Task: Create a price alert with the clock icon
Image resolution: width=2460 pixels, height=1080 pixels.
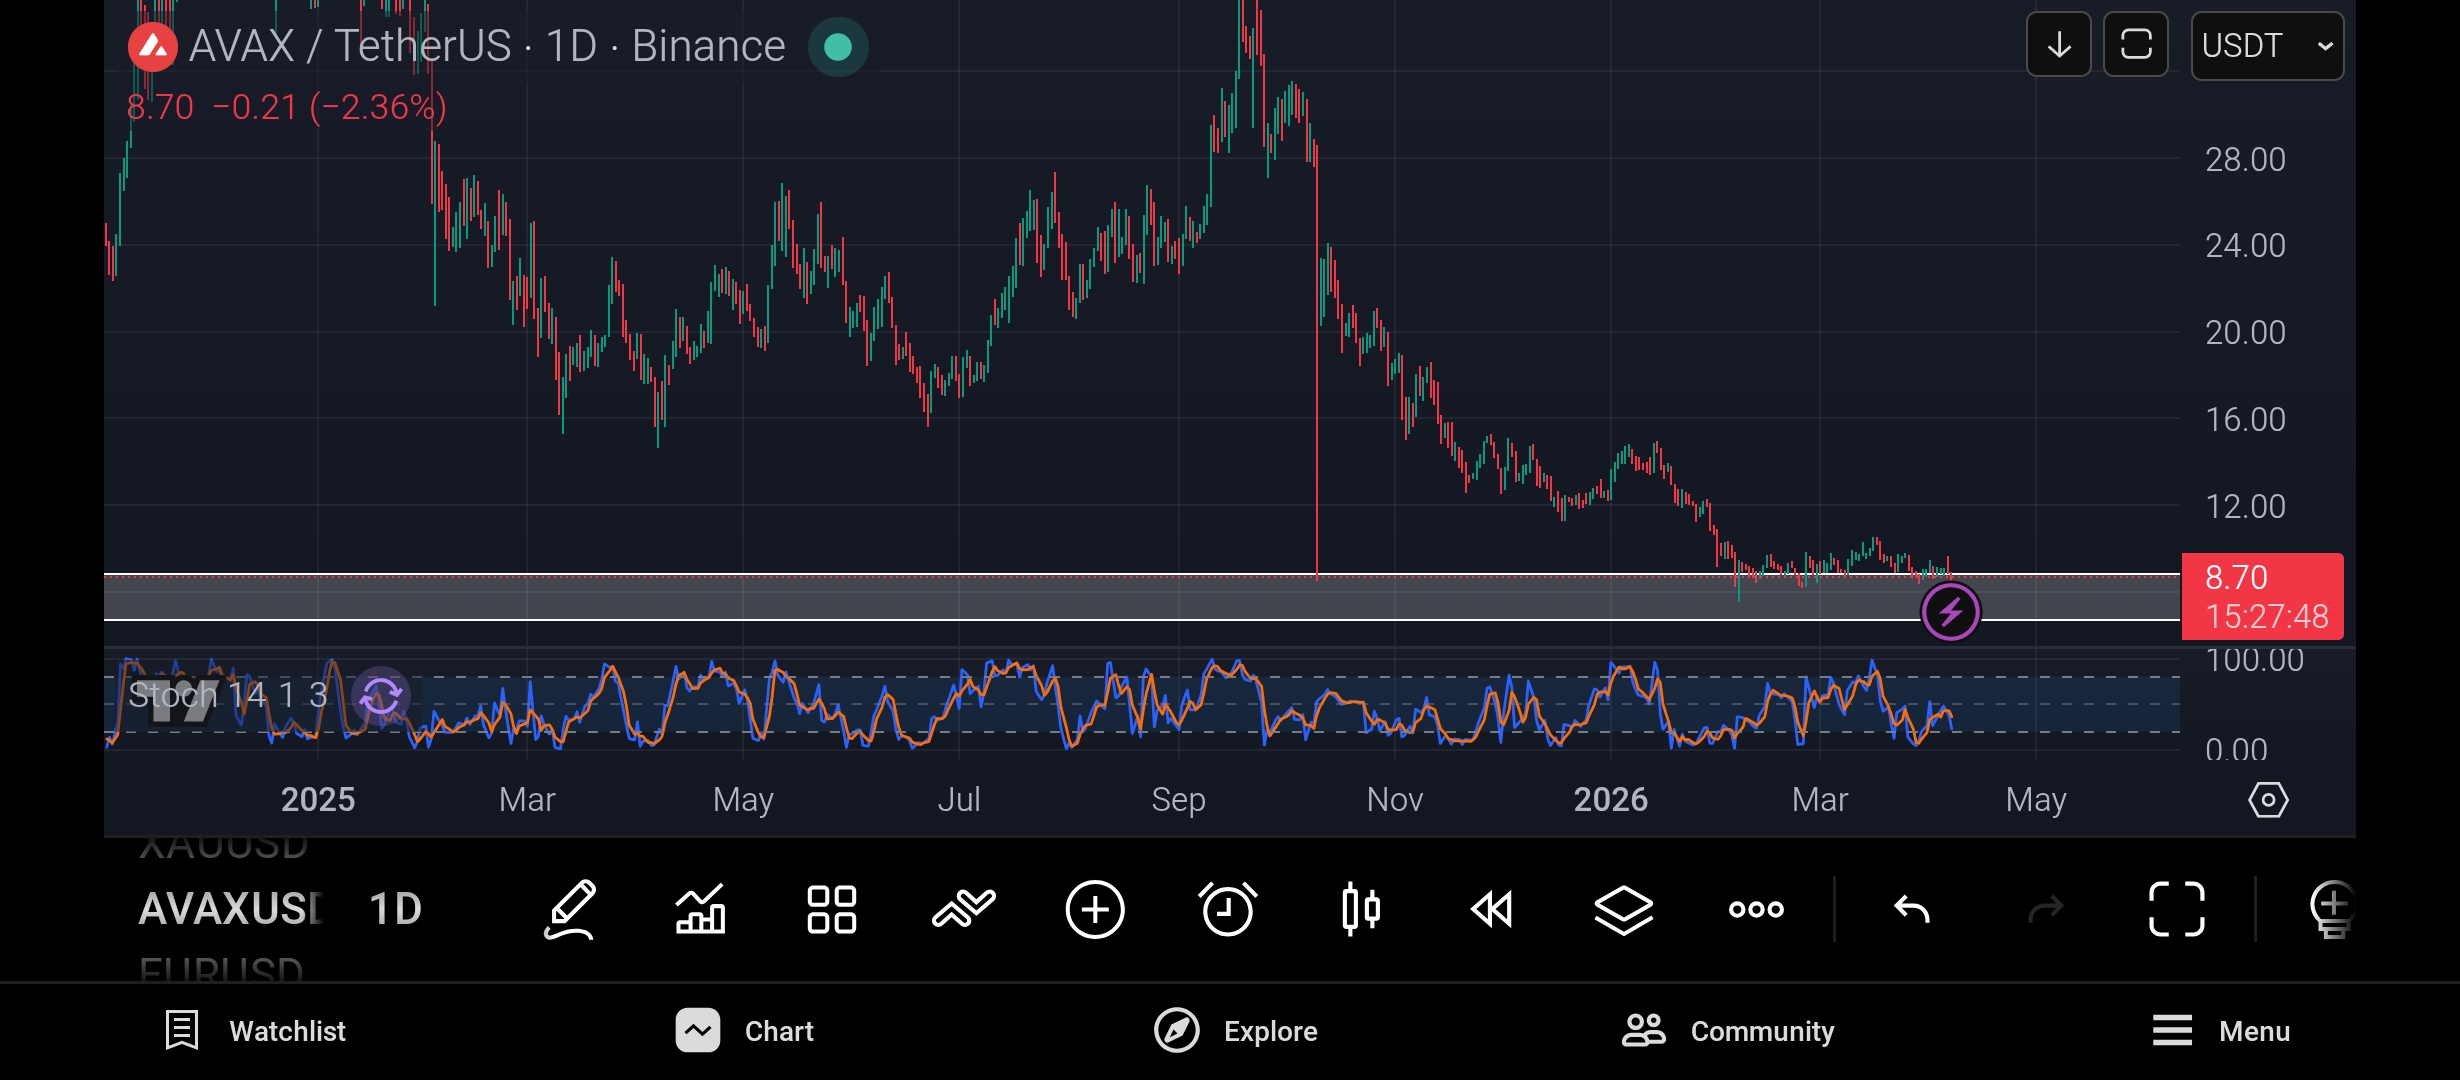Action: coord(1227,909)
